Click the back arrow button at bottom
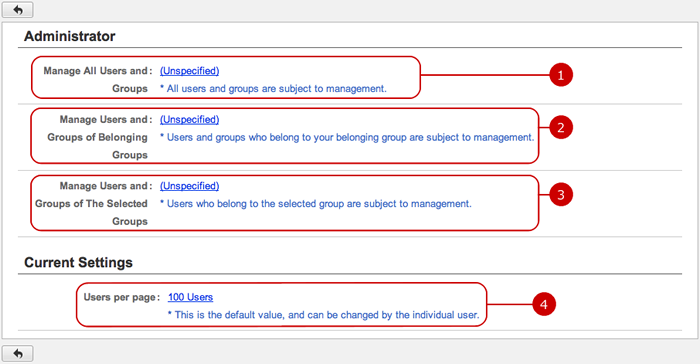Viewport: 700px width, 364px height. (17, 354)
